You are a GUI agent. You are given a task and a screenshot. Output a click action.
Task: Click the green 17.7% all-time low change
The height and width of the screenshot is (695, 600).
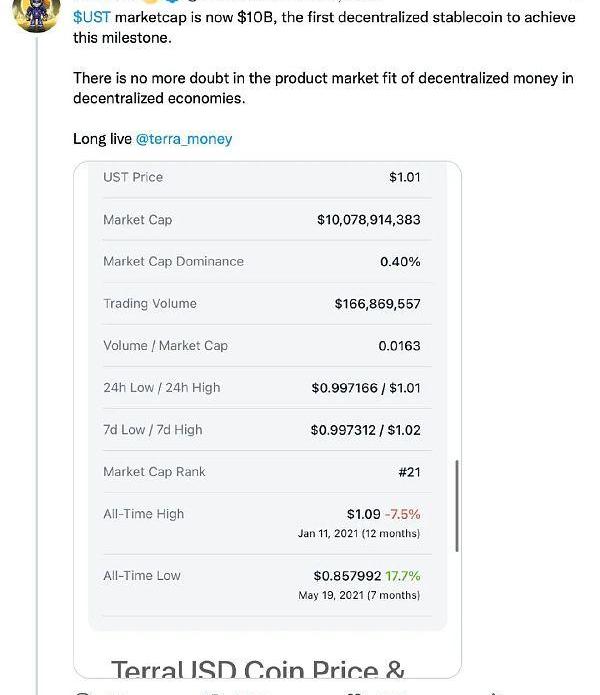tap(403, 576)
